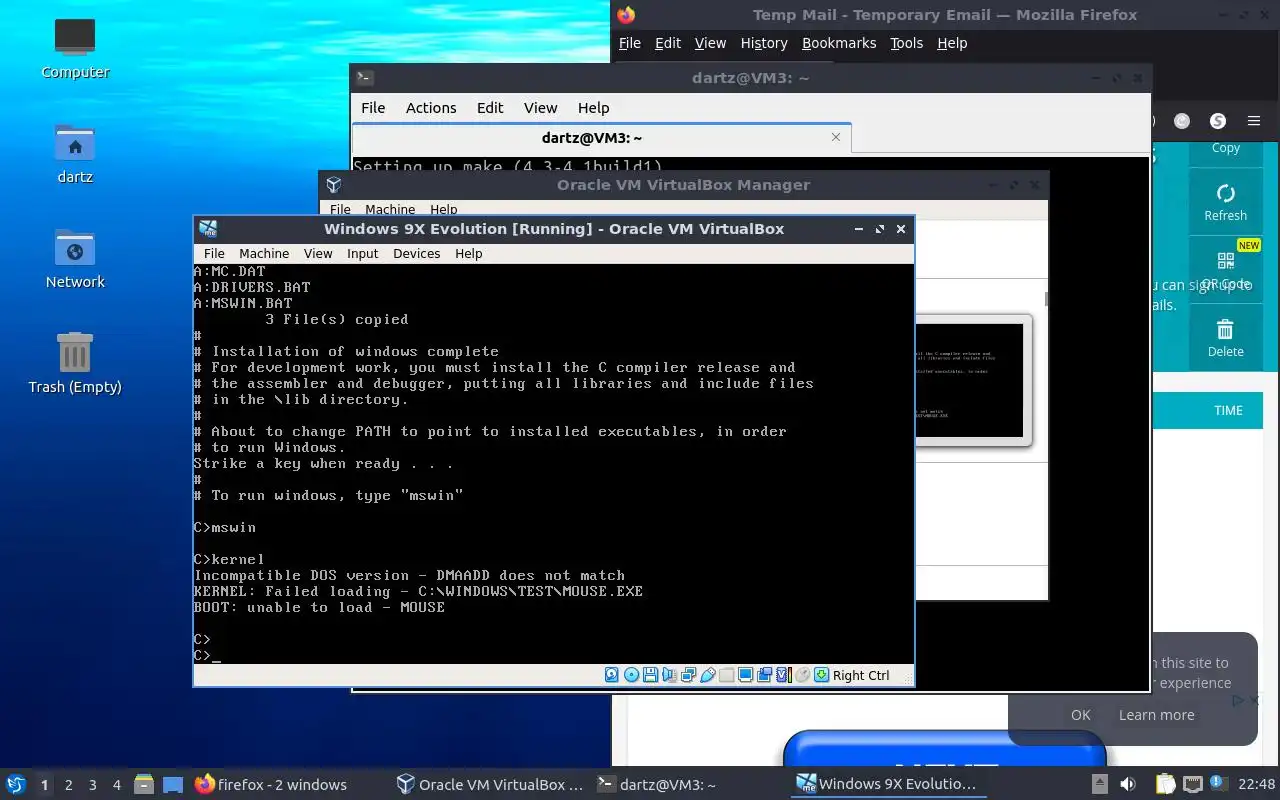This screenshot has height=800, width=1280.
Task: Open Input menu in running VM window
Action: point(362,253)
